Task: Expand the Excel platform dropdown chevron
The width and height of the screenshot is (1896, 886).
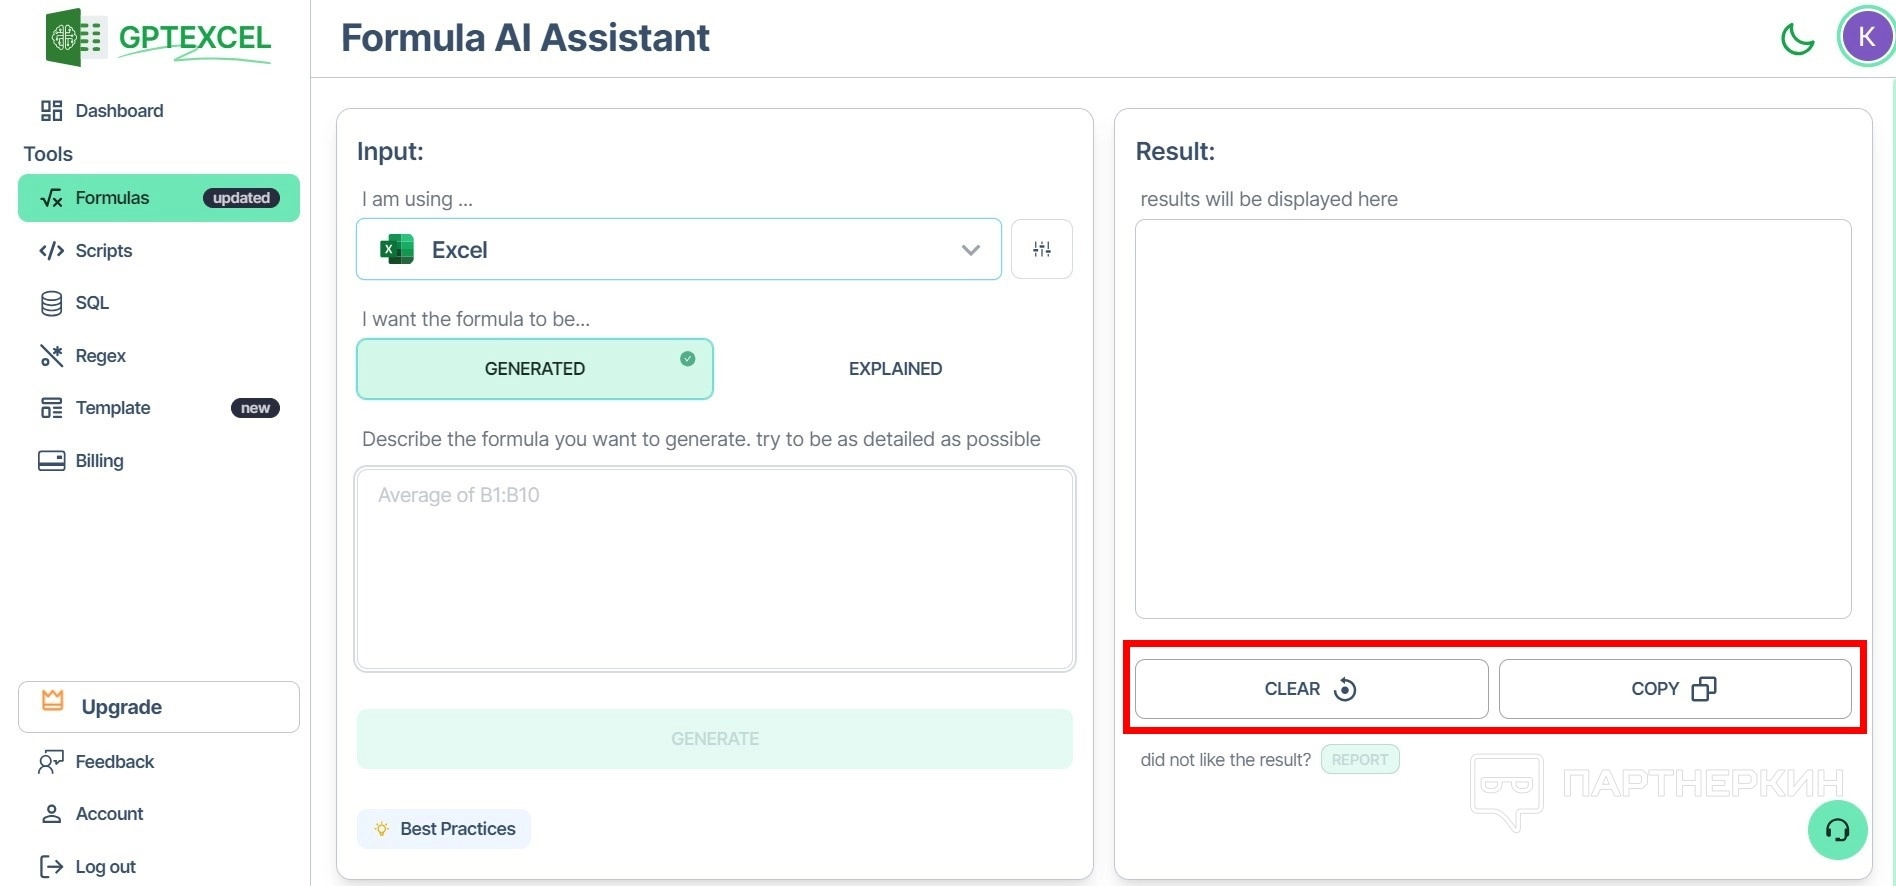Action: click(970, 250)
